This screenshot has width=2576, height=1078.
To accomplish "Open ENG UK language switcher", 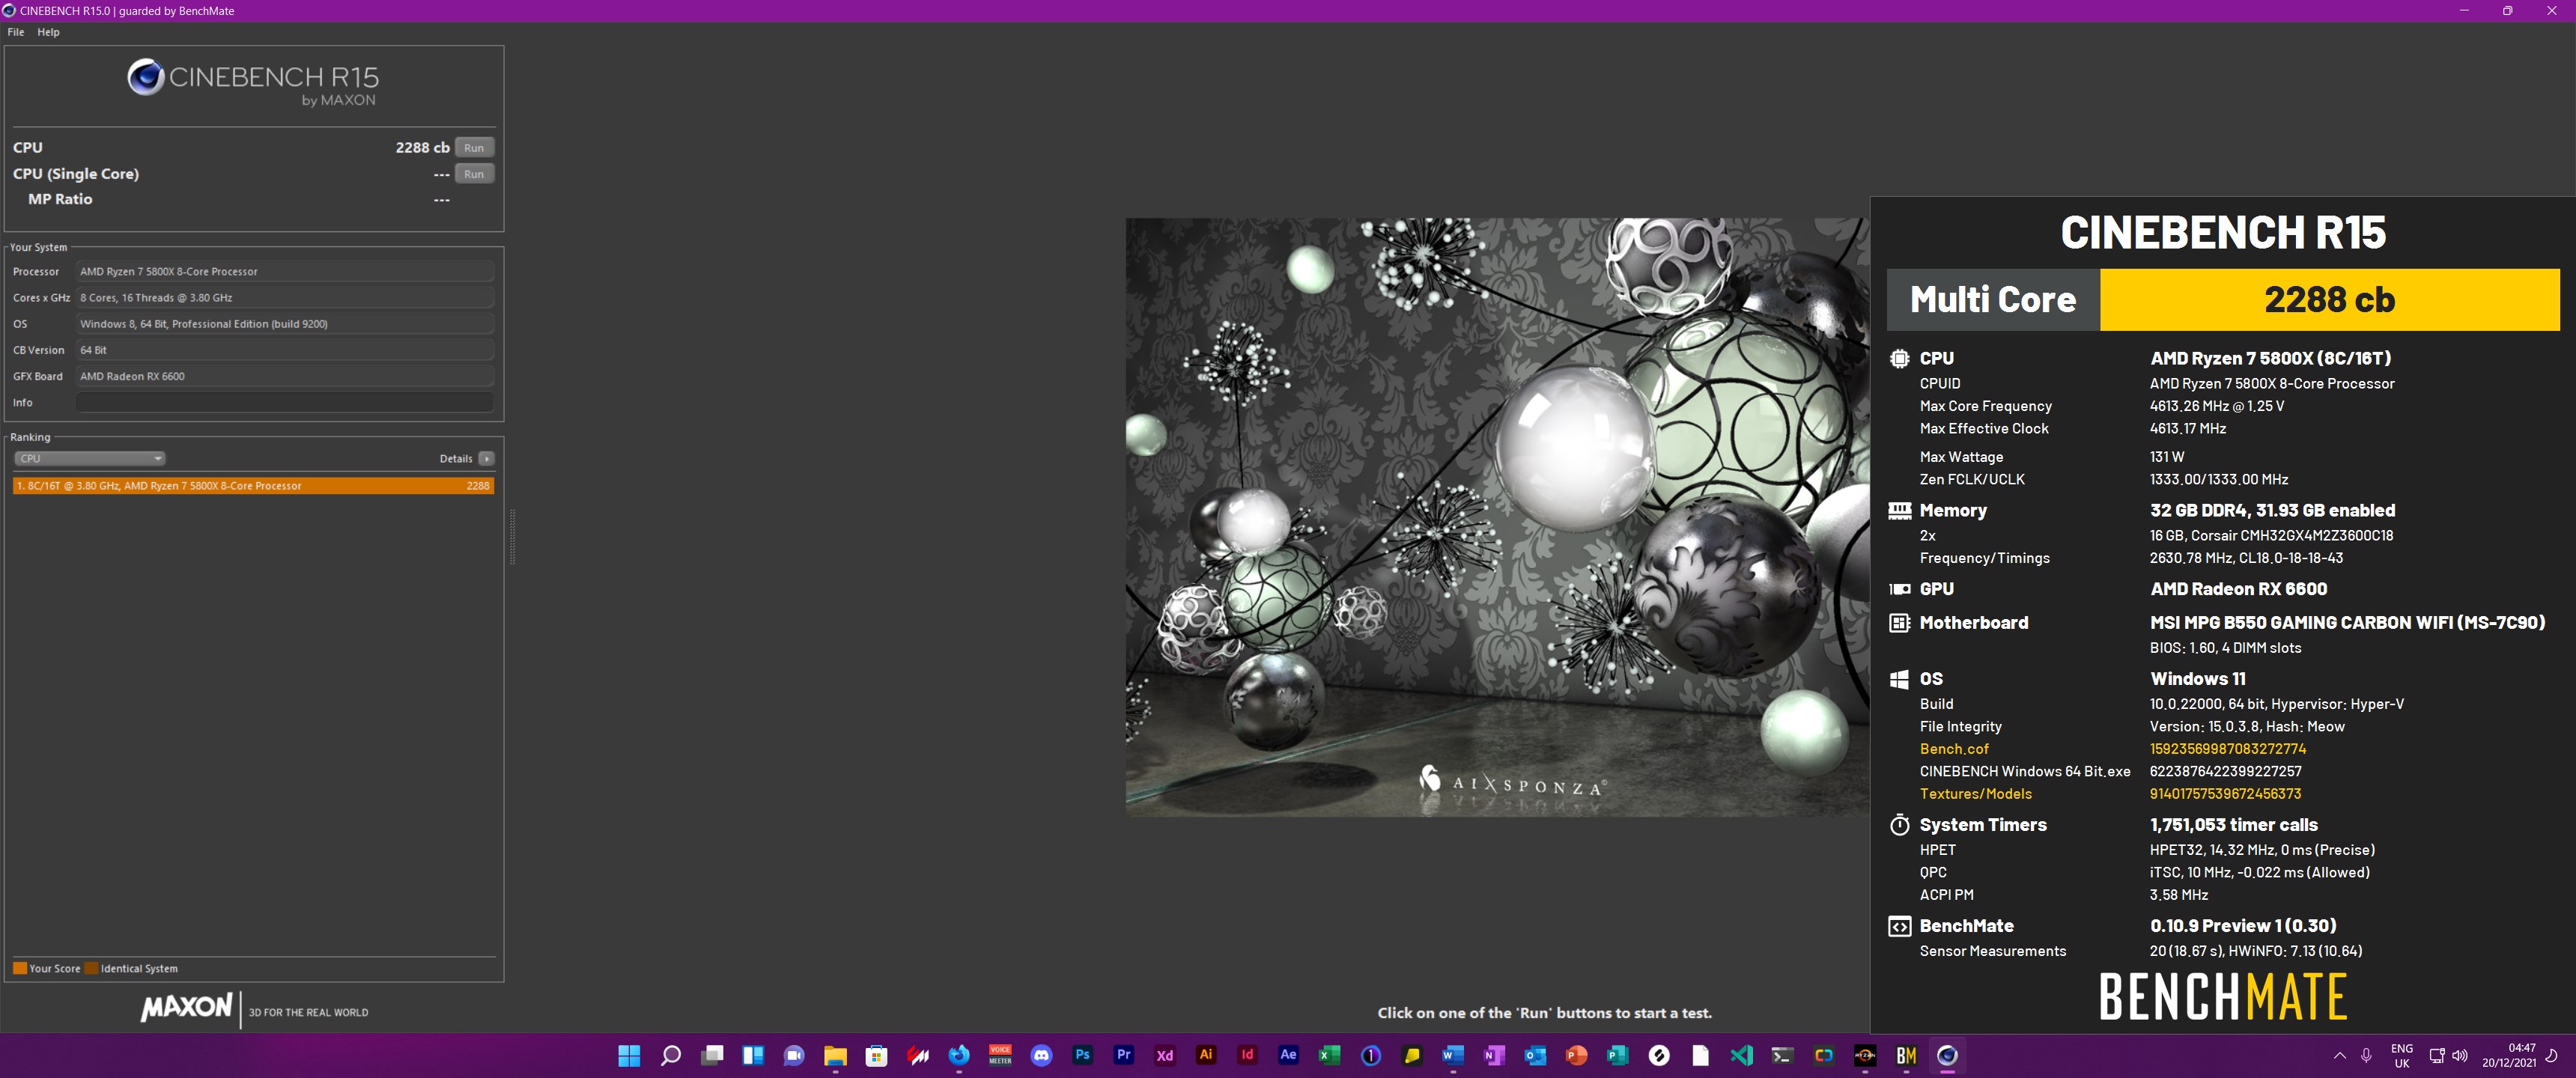I will click(2402, 1055).
